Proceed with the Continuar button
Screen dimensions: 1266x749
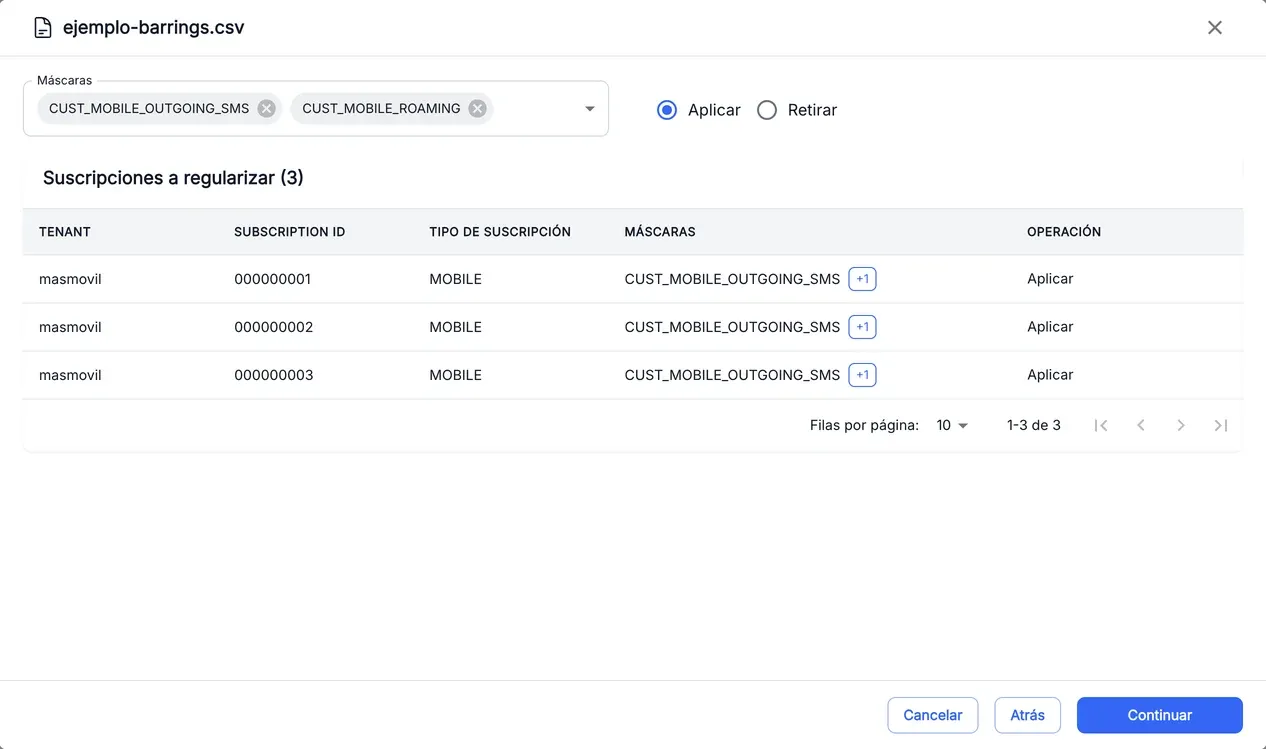click(1159, 715)
